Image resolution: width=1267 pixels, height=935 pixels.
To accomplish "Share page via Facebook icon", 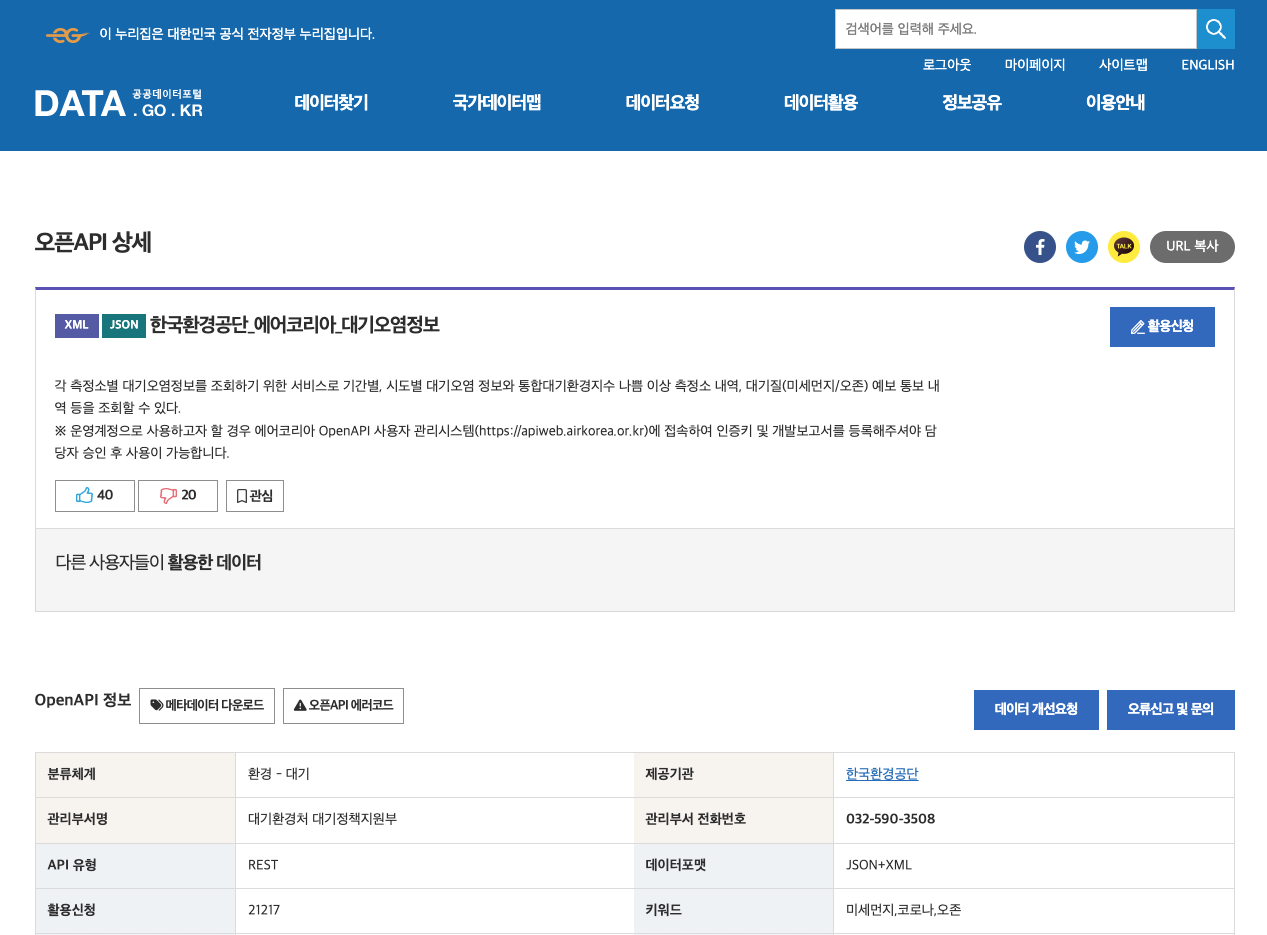I will (1040, 247).
